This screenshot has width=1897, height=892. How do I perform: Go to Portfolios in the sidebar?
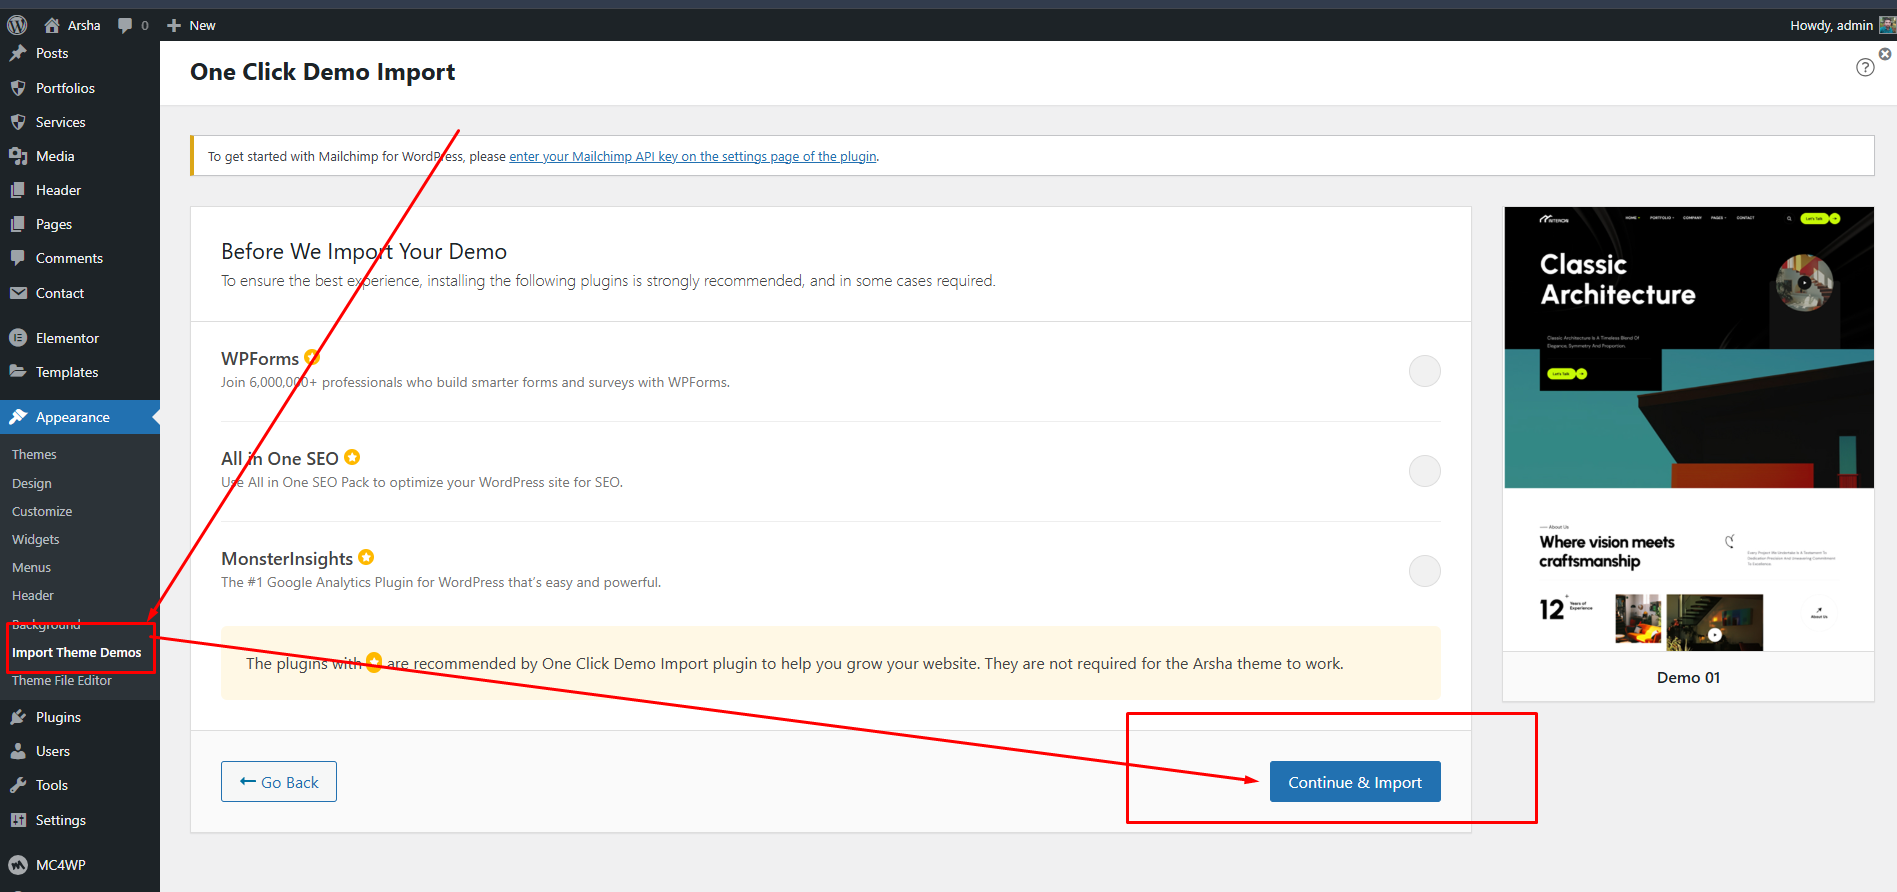(65, 88)
